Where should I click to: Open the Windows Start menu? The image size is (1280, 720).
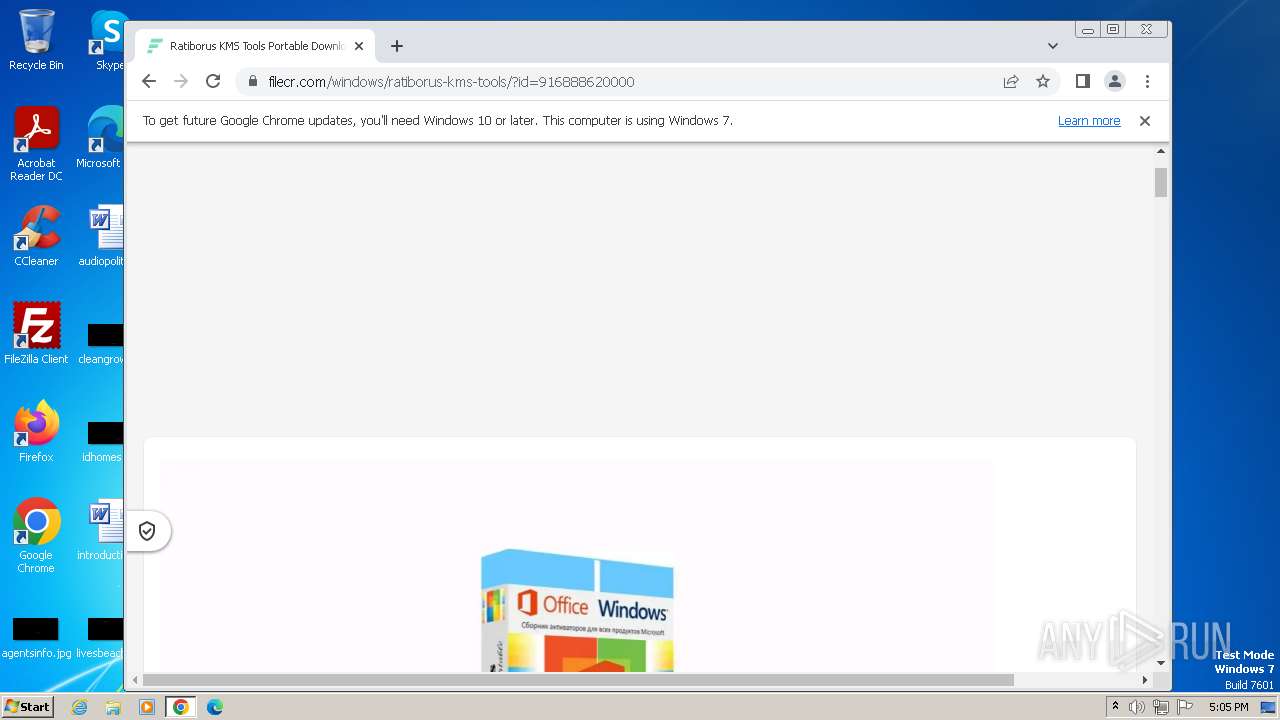click(x=28, y=707)
